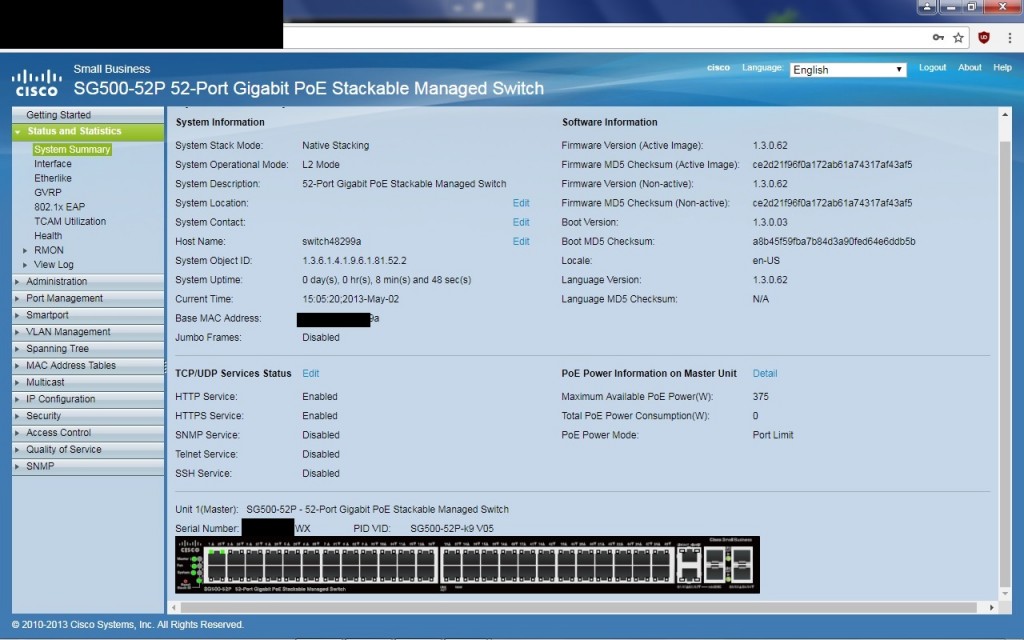This screenshot has width=1024, height=640.
Task: Click firmware version 1.3.0.62 active image
Action: coord(769,146)
